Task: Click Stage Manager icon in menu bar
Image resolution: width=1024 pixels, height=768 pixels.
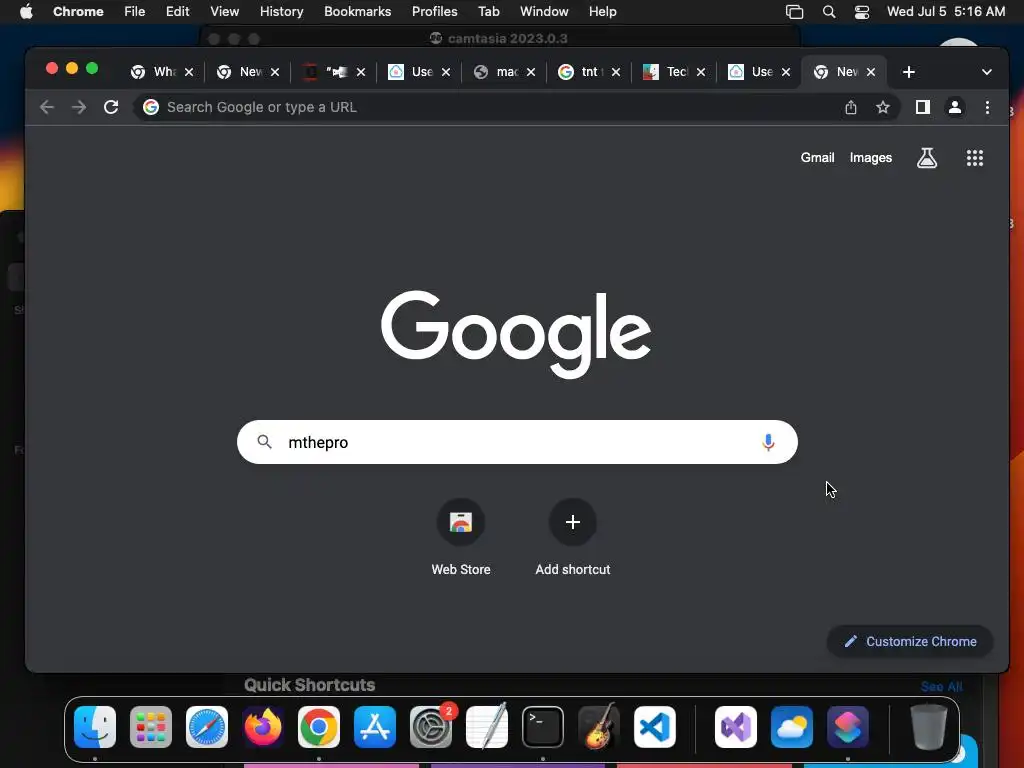Action: tap(794, 12)
